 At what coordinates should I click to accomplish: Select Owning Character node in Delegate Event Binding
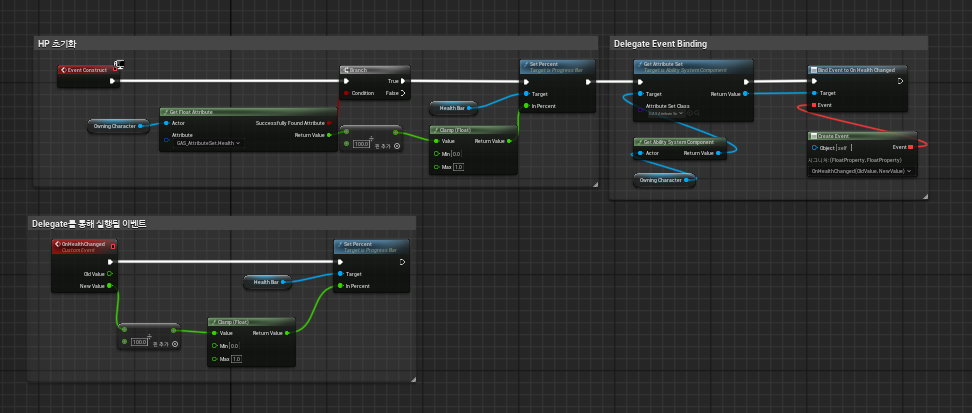(665, 180)
